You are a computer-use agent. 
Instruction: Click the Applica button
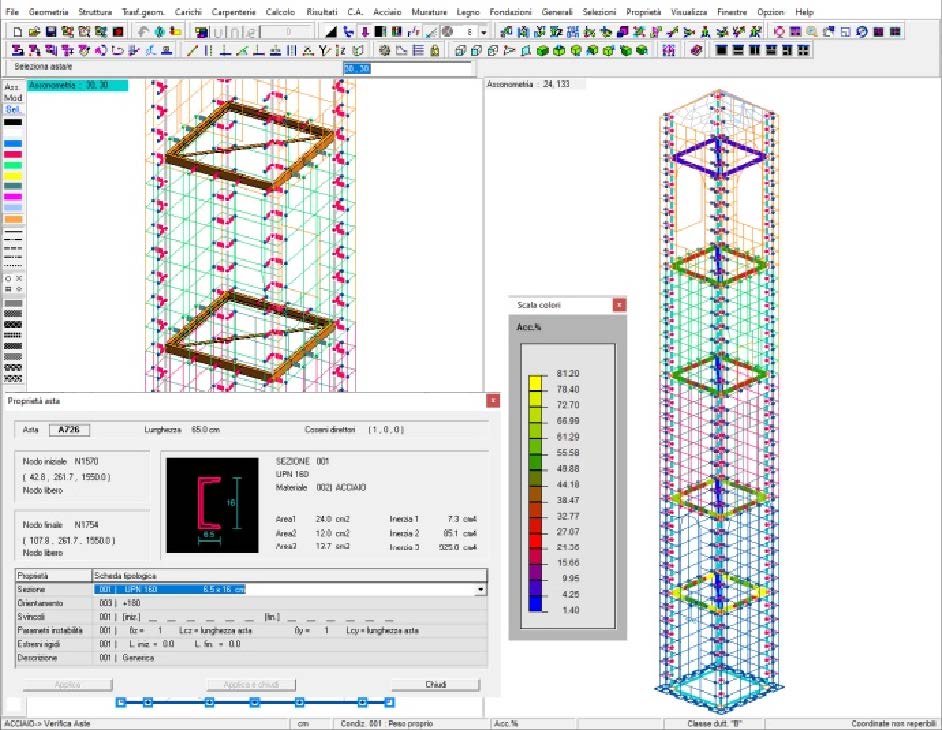pyautogui.click(x=68, y=685)
